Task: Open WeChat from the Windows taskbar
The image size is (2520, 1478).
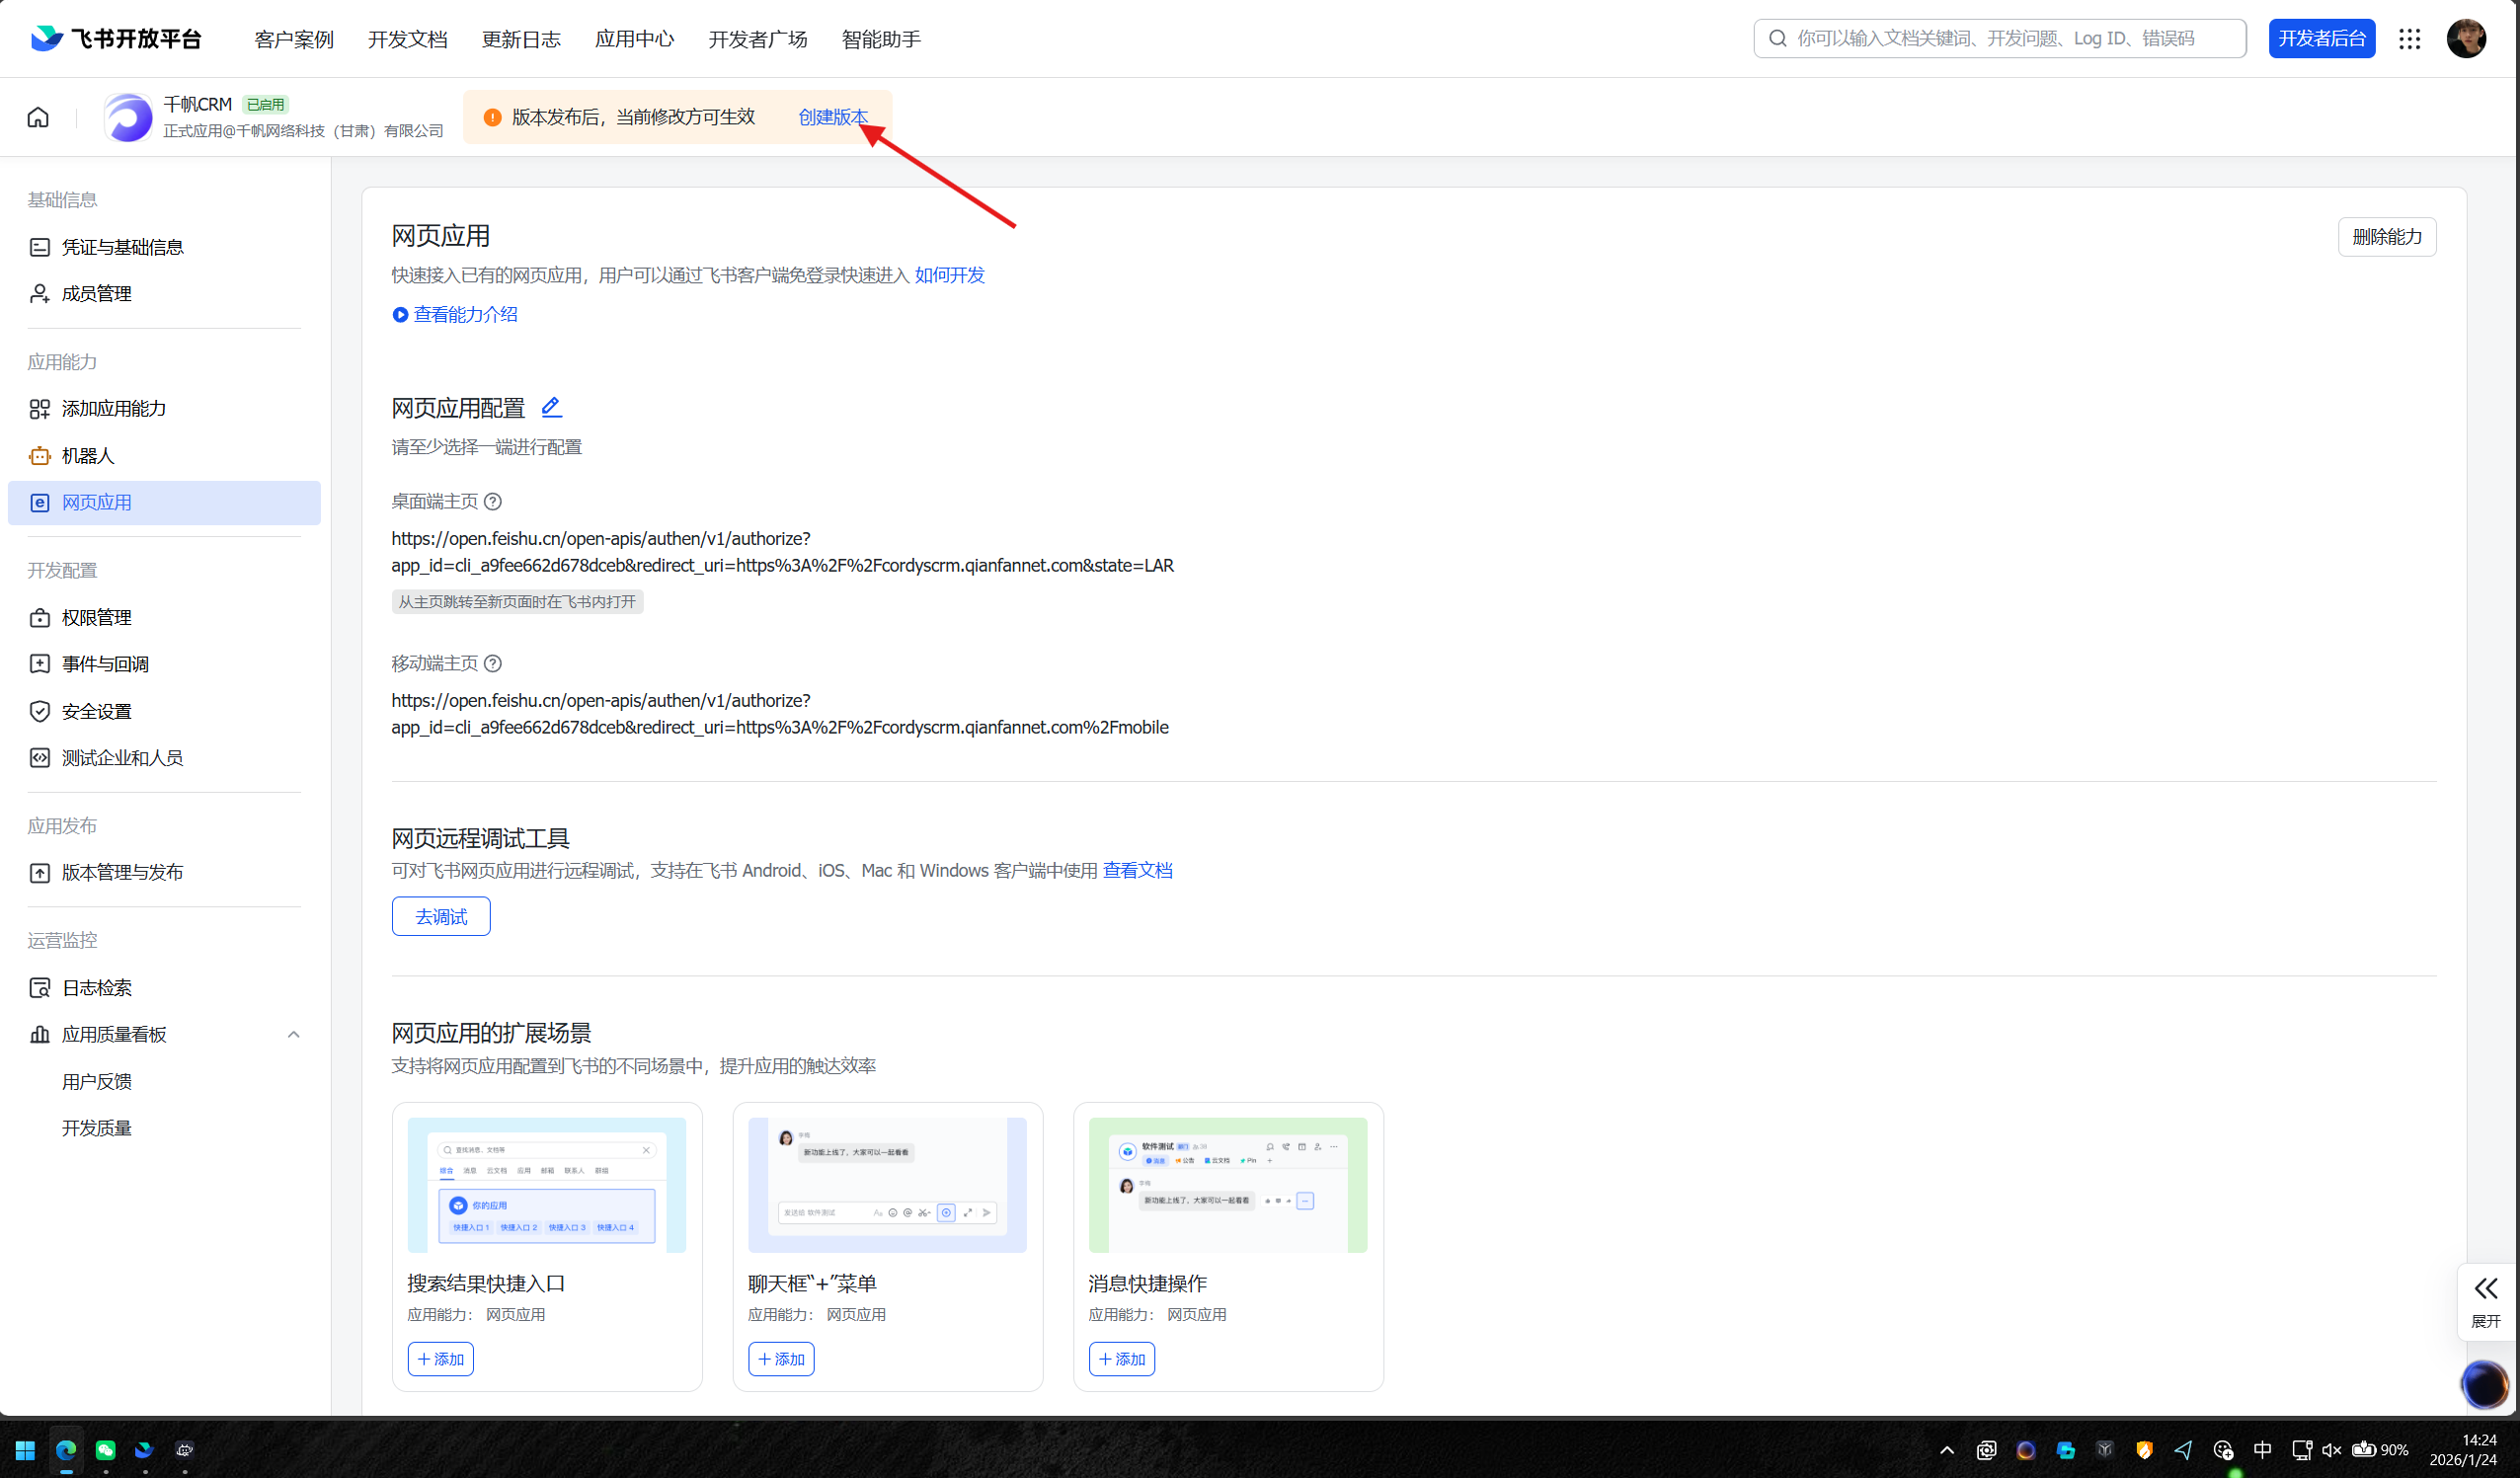Action: pyautogui.click(x=105, y=1449)
